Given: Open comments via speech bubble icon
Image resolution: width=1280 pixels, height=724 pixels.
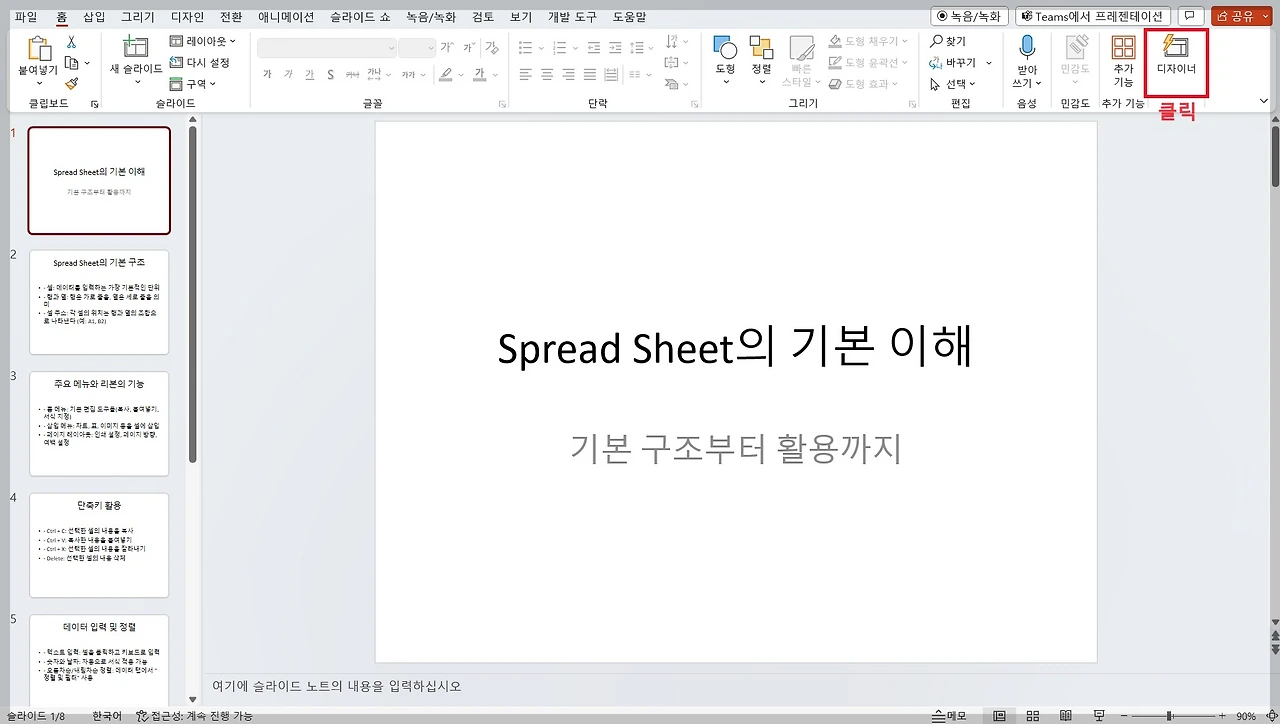Looking at the screenshot, I should coord(1191,16).
